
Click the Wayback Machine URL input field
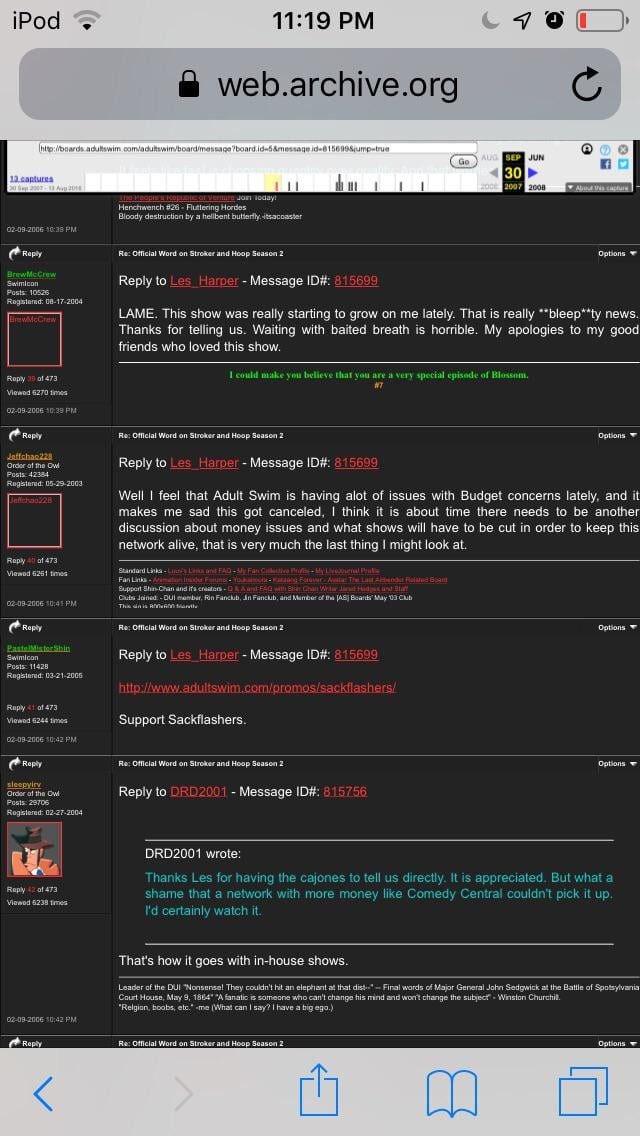[258, 149]
